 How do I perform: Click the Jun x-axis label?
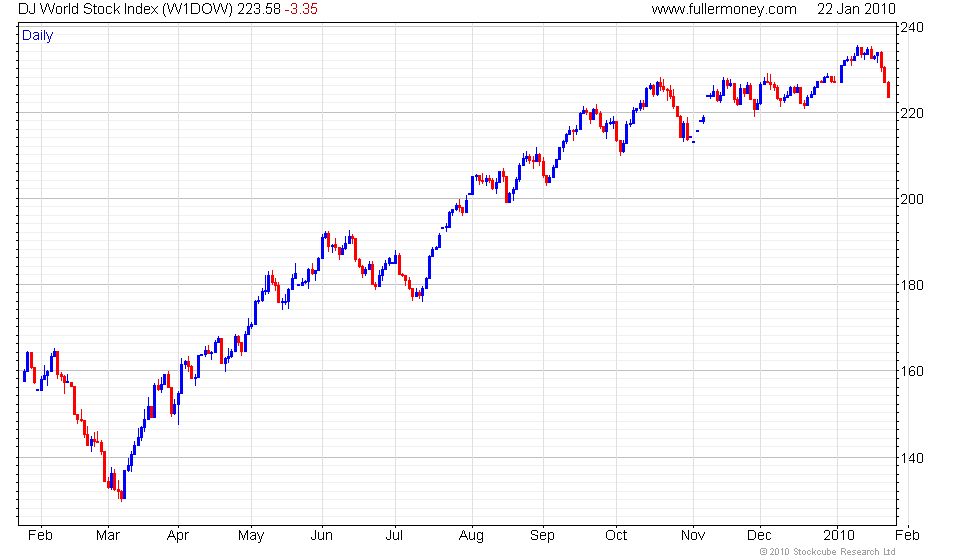tap(321, 536)
